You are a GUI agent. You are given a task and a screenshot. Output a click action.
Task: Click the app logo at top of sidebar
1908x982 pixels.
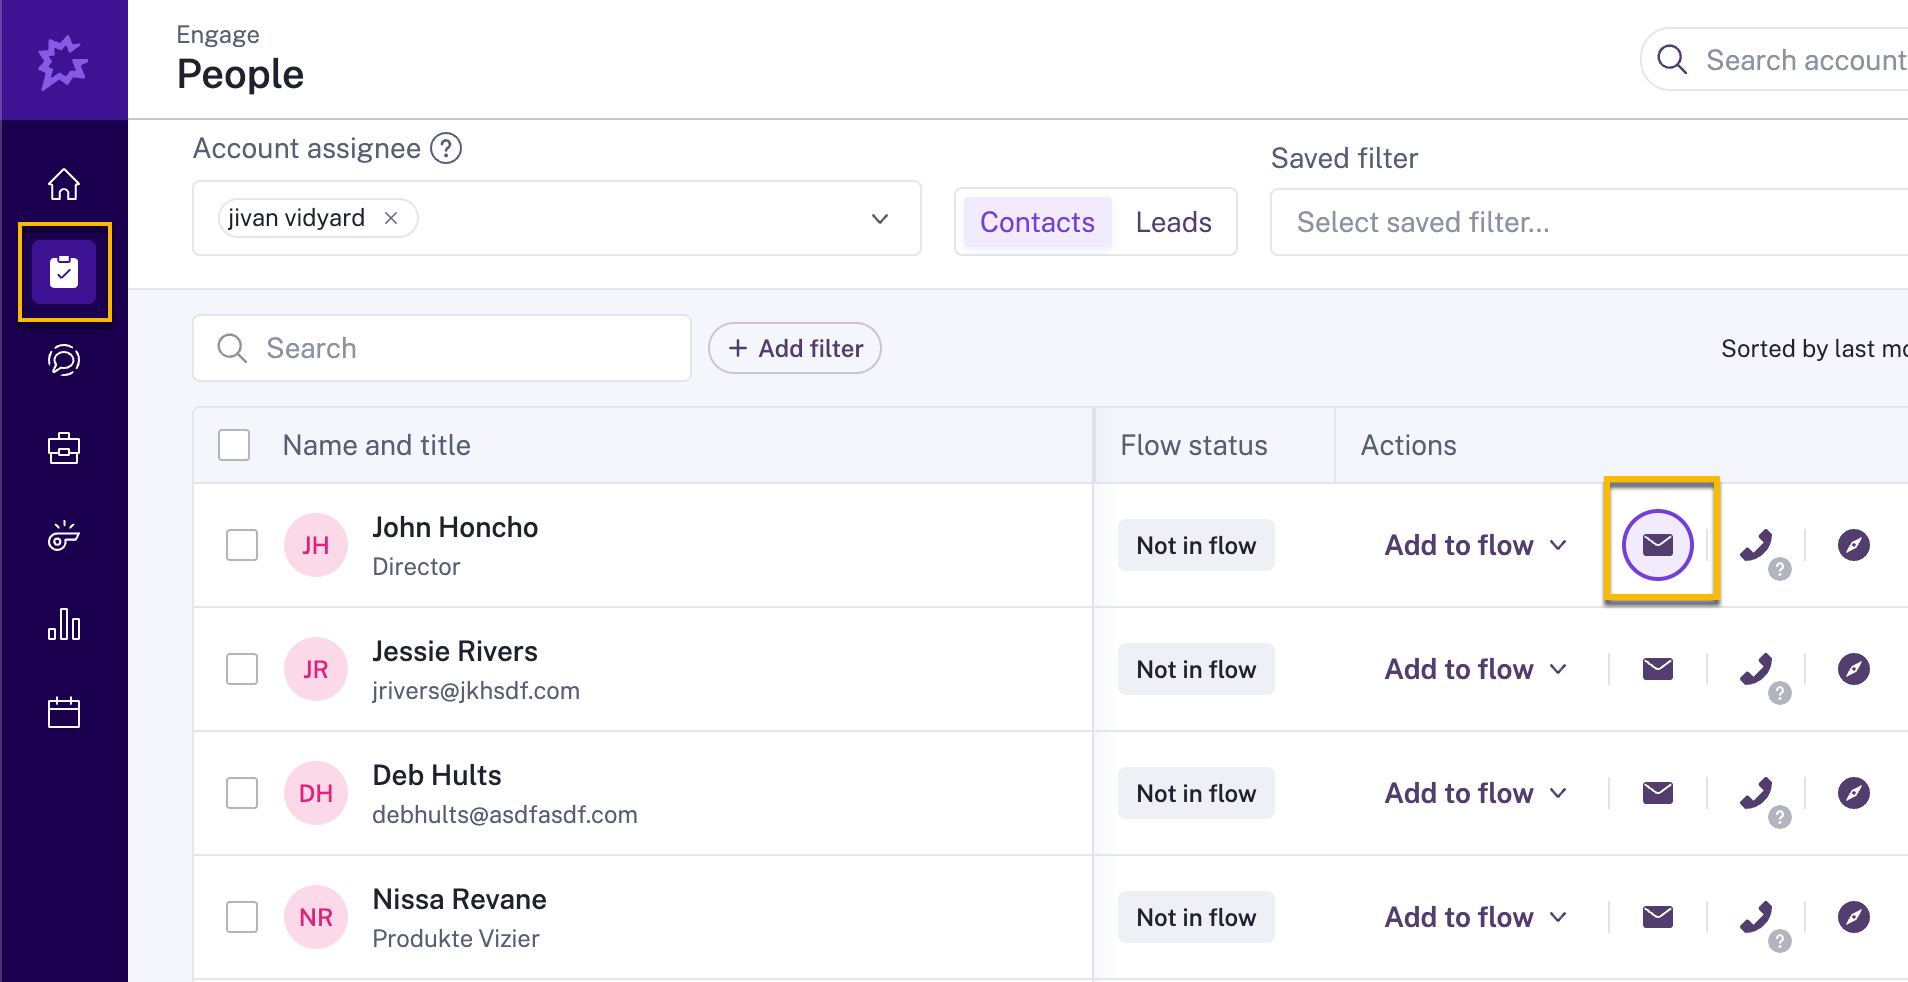click(64, 62)
